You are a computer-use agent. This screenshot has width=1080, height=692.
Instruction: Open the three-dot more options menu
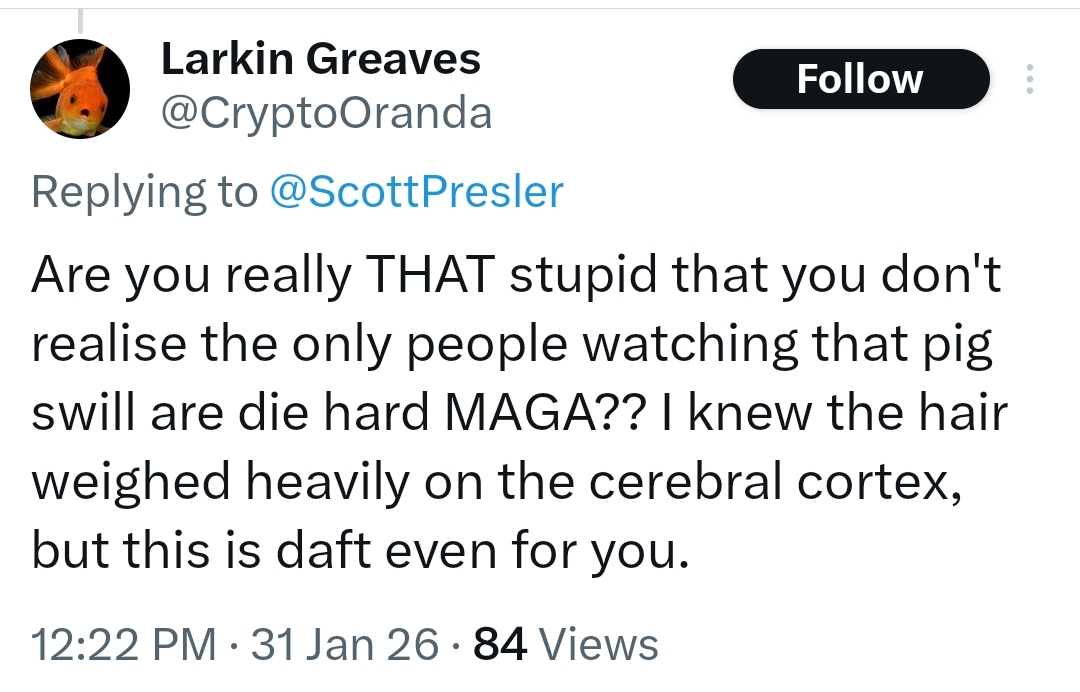(1027, 81)
